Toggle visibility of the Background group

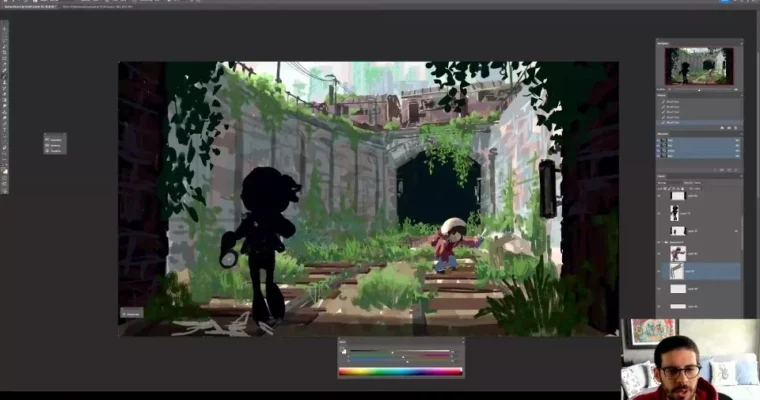click(659, 242)
